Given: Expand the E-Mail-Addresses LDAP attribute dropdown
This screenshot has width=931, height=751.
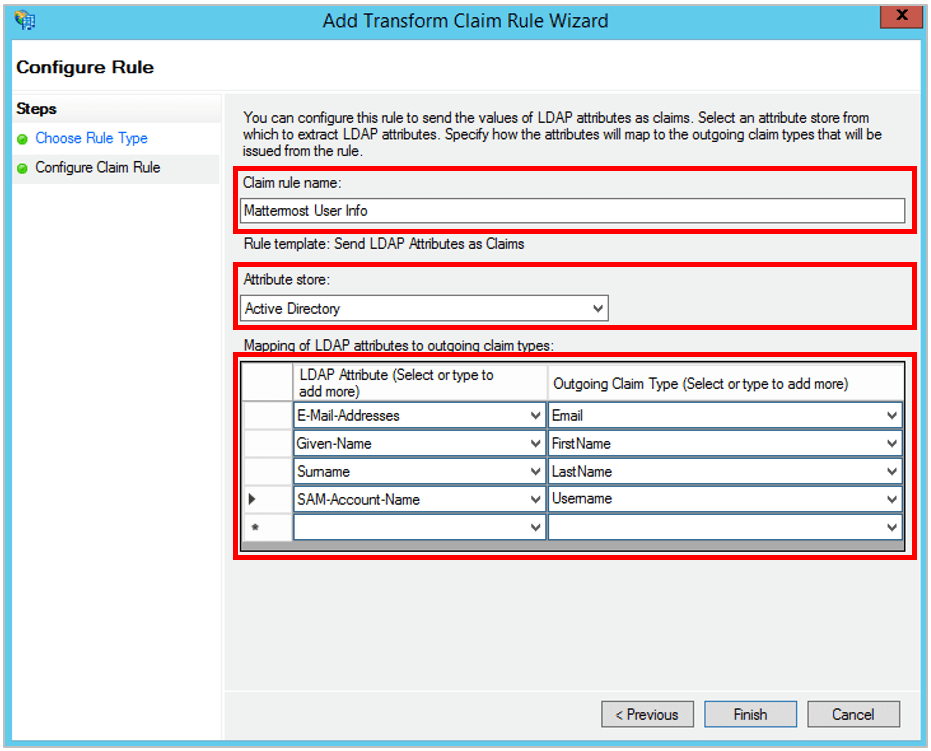Looking at the screenshot, I should [x=535, y=415].
